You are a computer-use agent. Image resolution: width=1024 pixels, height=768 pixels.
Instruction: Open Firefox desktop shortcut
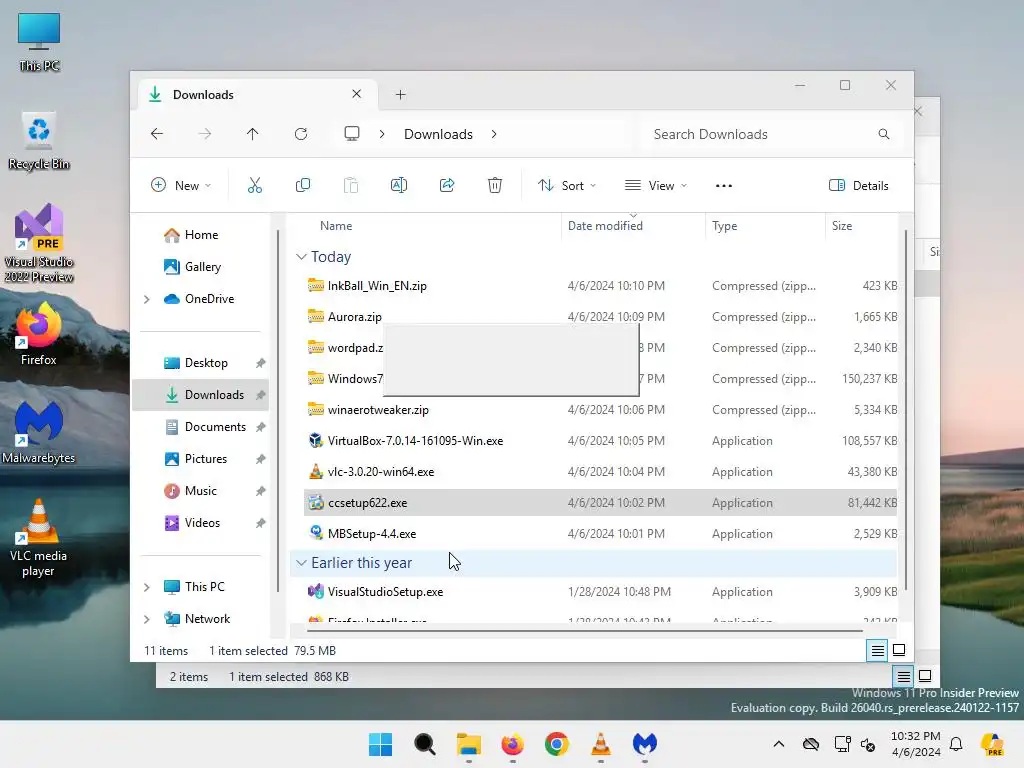coord(39,334)
